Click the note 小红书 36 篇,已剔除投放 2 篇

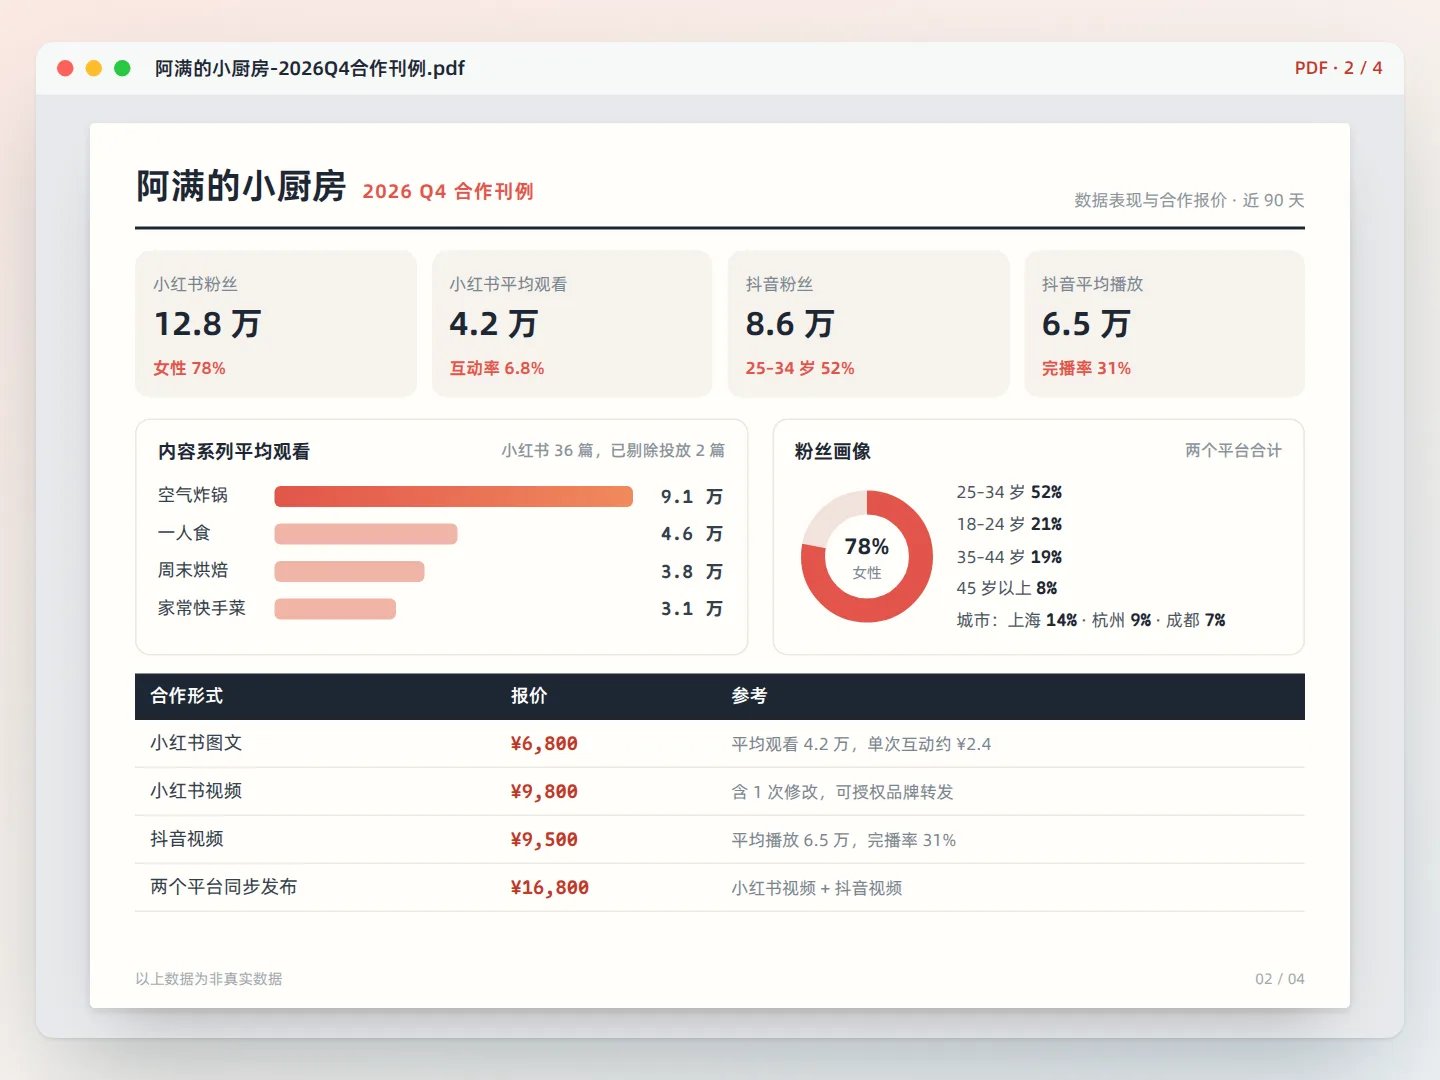coord(613,451)
